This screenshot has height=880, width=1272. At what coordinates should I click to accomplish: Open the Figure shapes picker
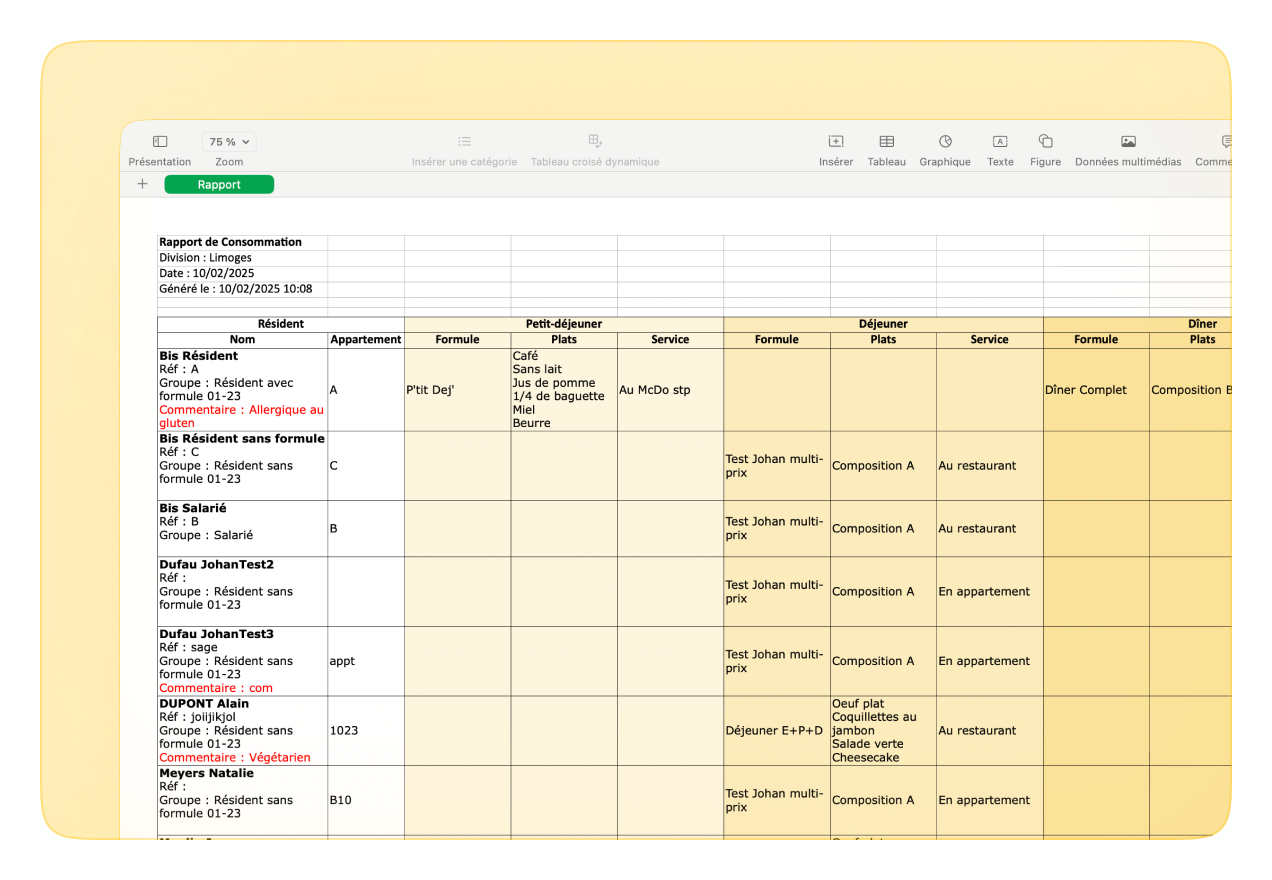[x=1045, y=142]
